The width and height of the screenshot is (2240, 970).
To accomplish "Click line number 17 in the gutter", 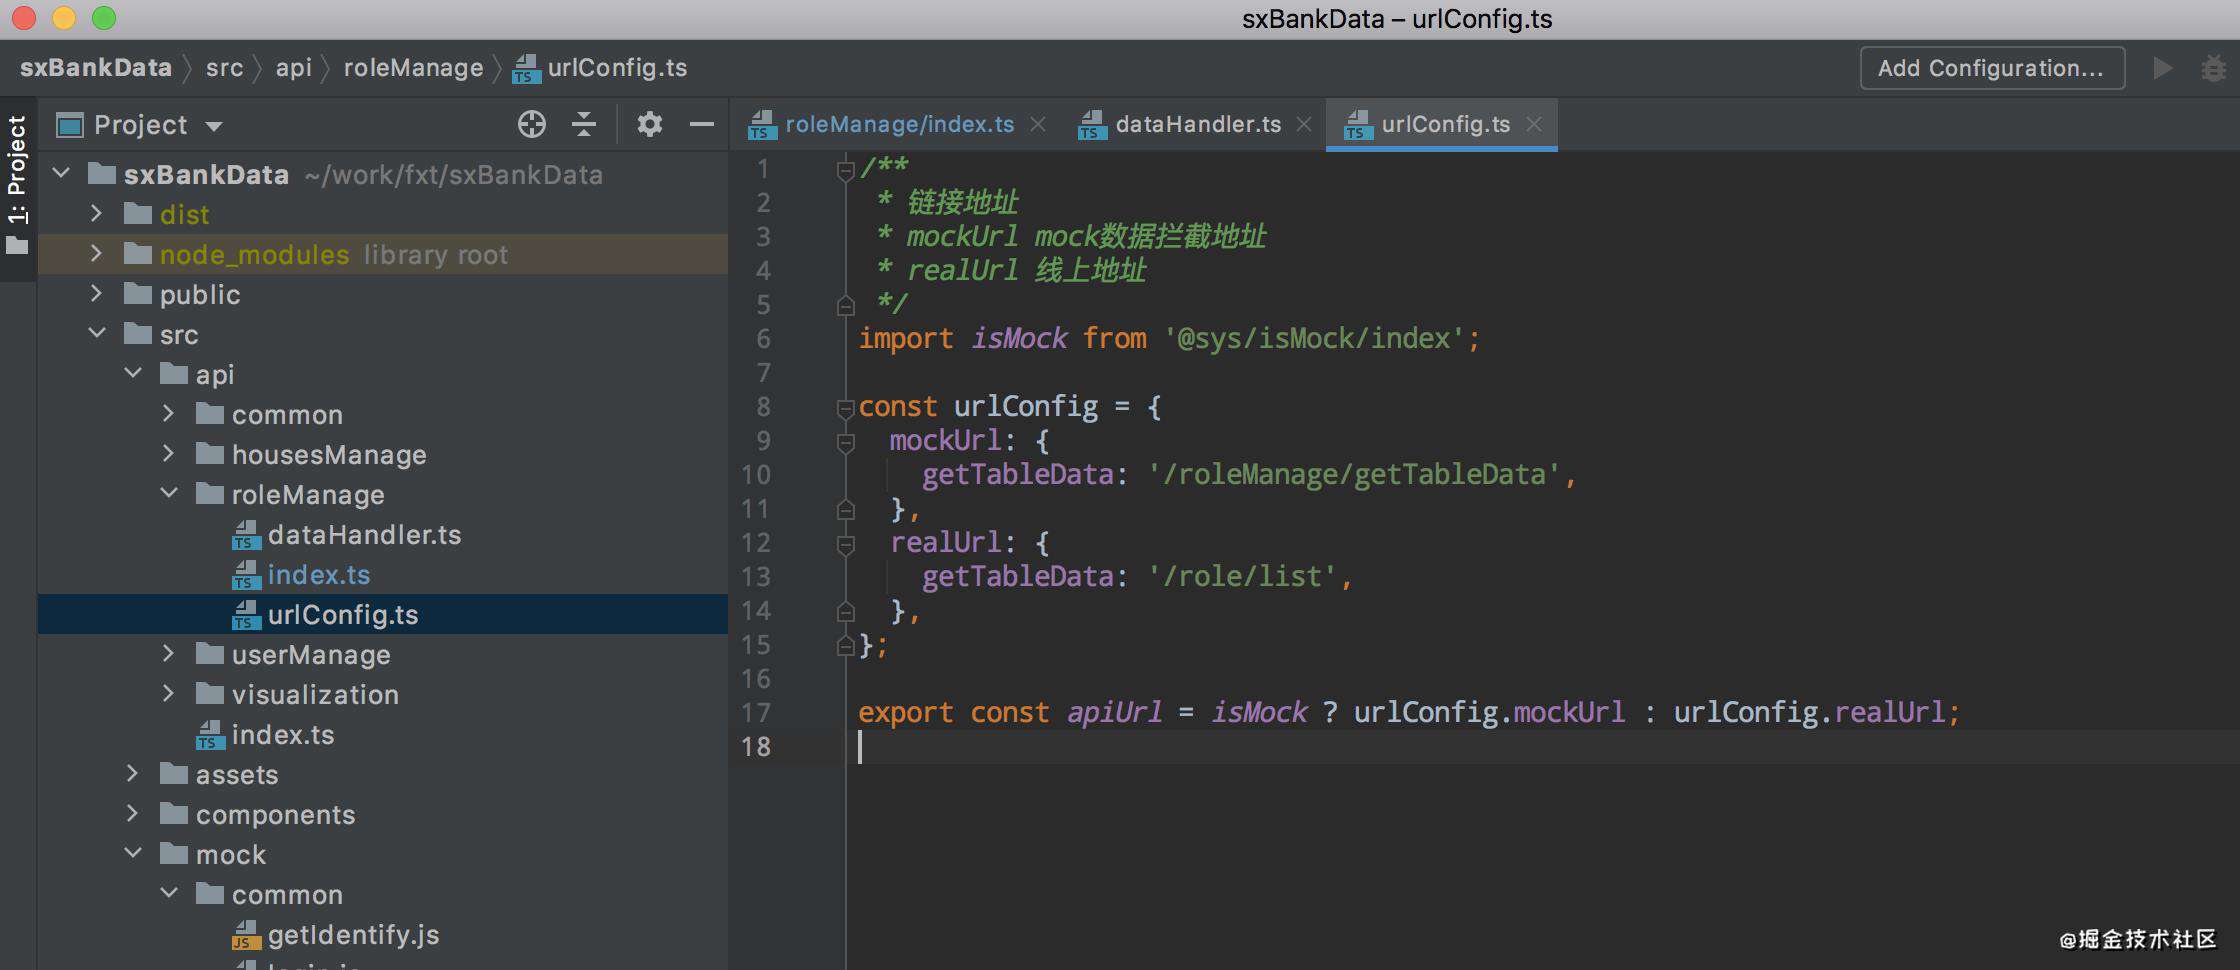I will click(756, 713).
